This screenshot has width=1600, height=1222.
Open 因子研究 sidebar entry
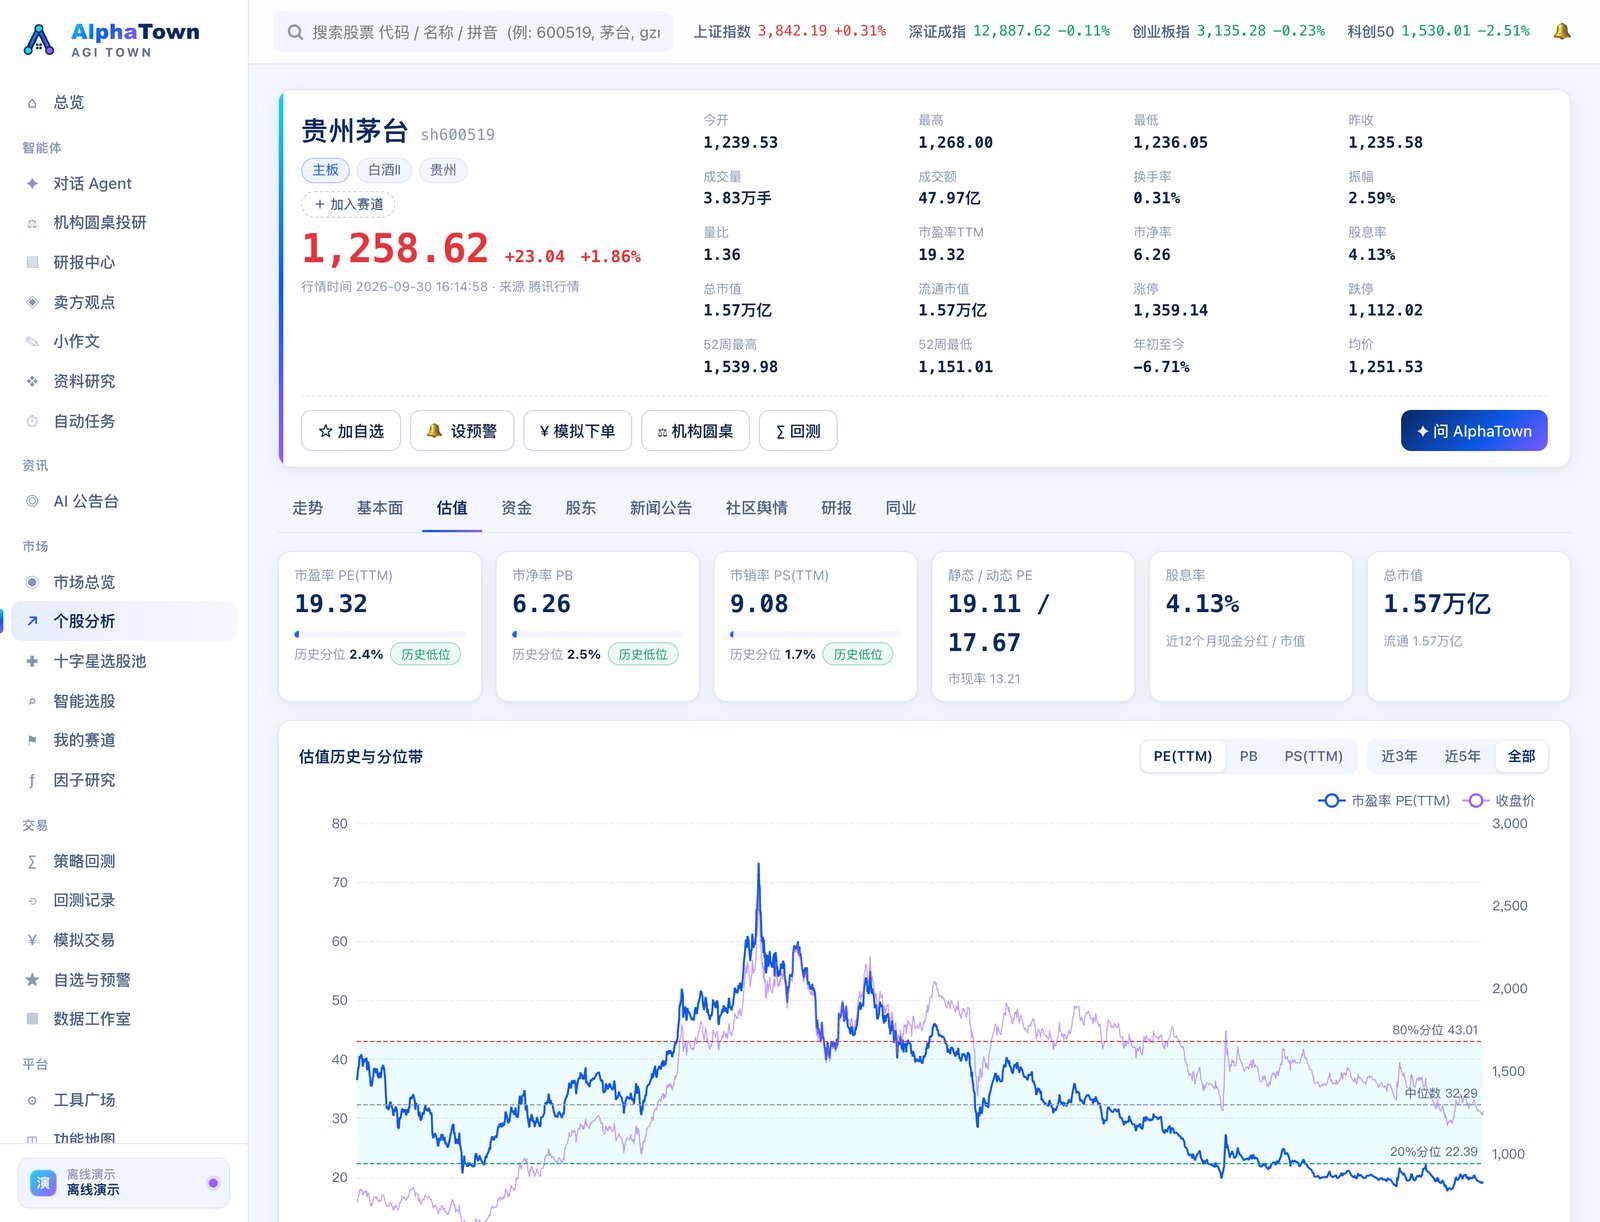[x=124, y=780]
